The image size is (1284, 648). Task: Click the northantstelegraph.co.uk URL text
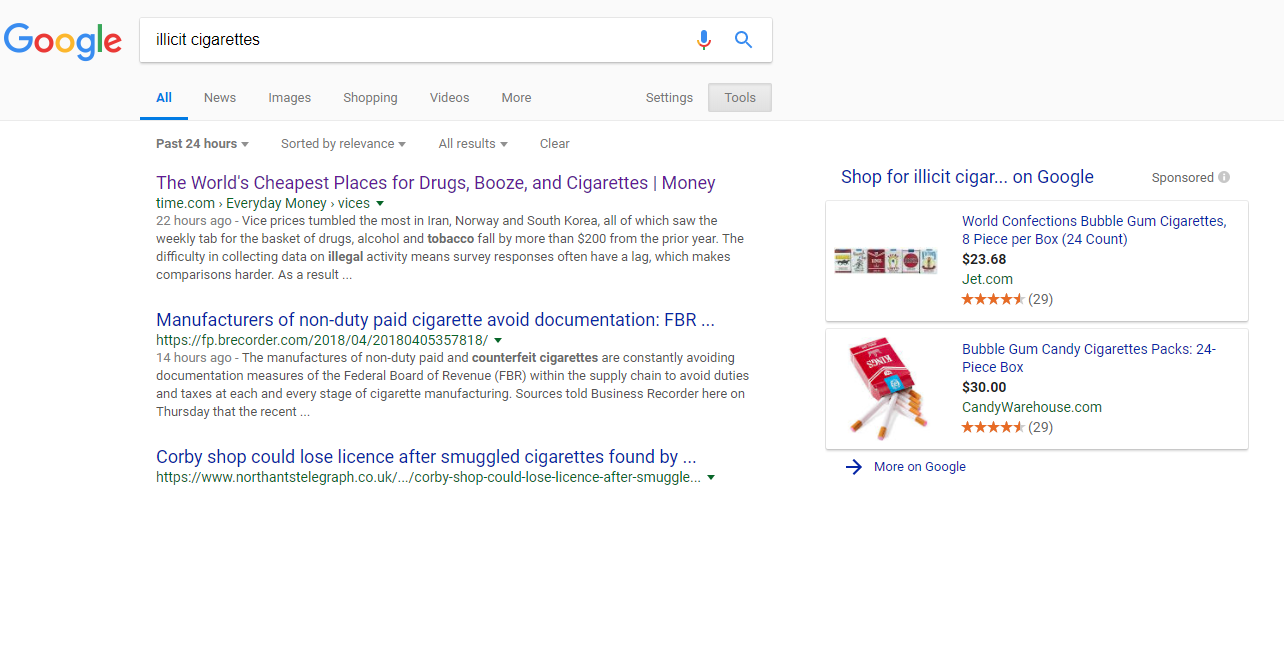click(x=428, y=478)
